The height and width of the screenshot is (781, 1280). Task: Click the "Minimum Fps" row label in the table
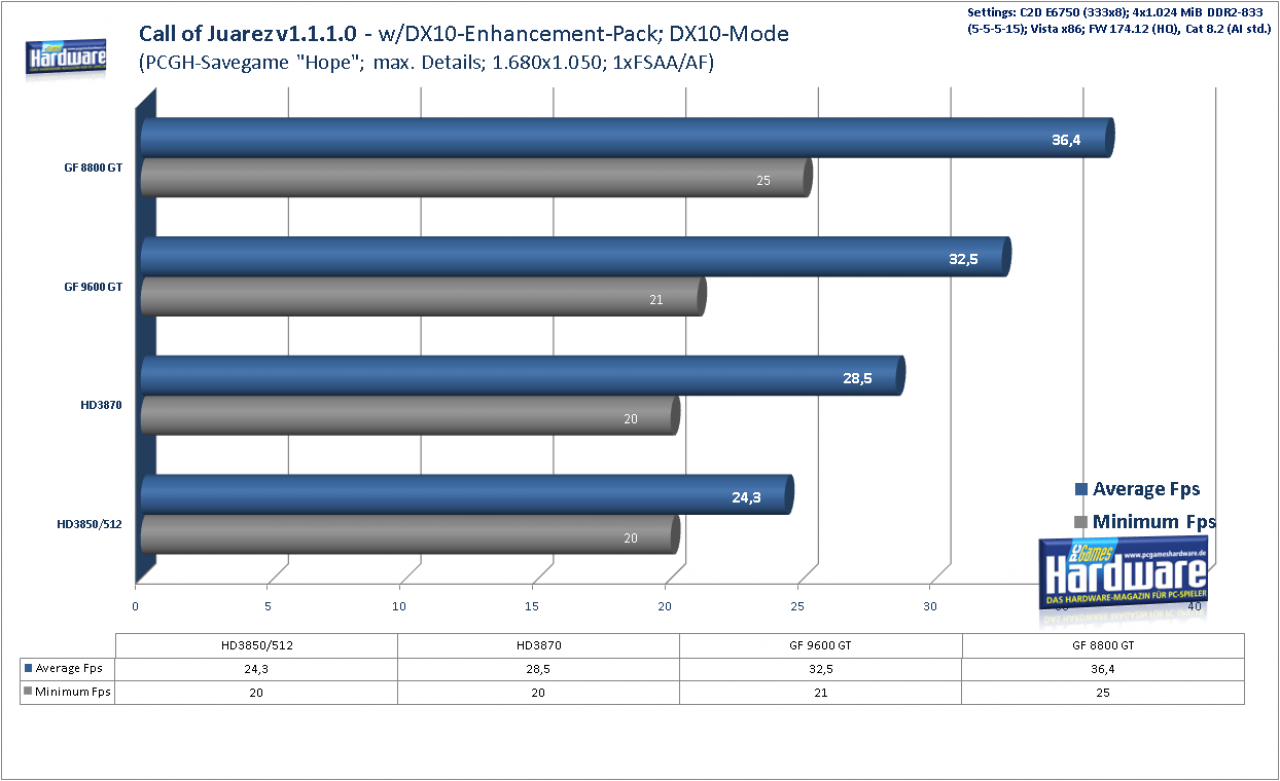[x=72, y=692]
